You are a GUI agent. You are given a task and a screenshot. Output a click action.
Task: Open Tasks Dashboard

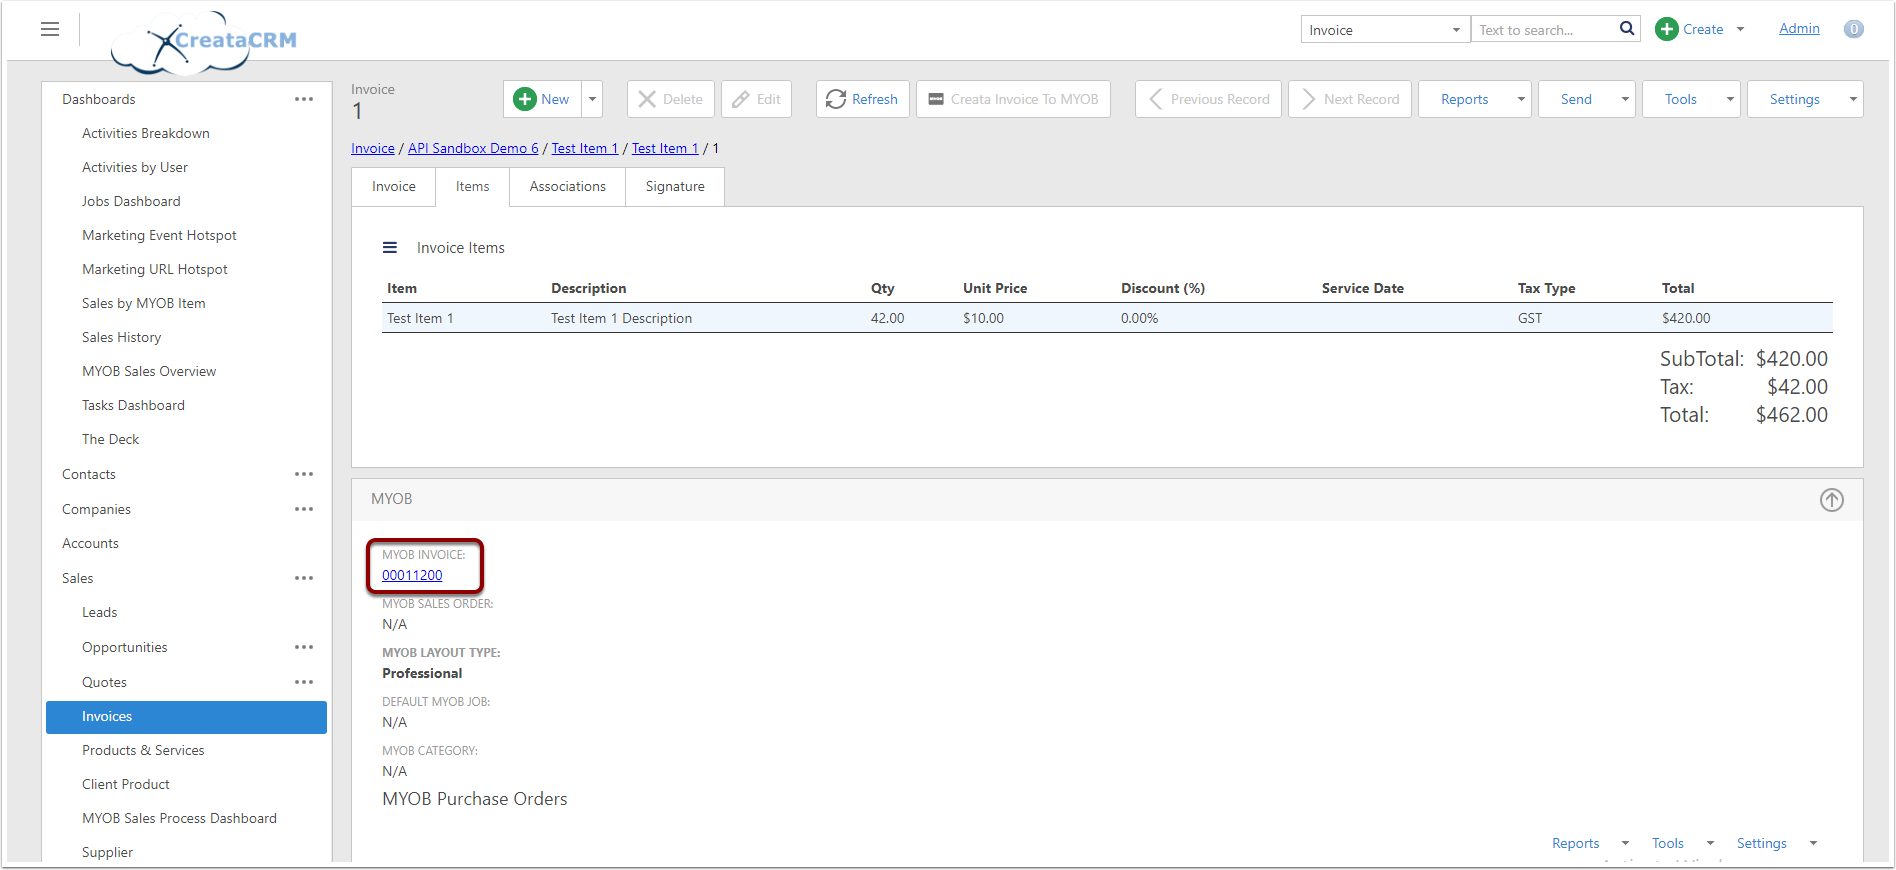(x=133, y=405)
